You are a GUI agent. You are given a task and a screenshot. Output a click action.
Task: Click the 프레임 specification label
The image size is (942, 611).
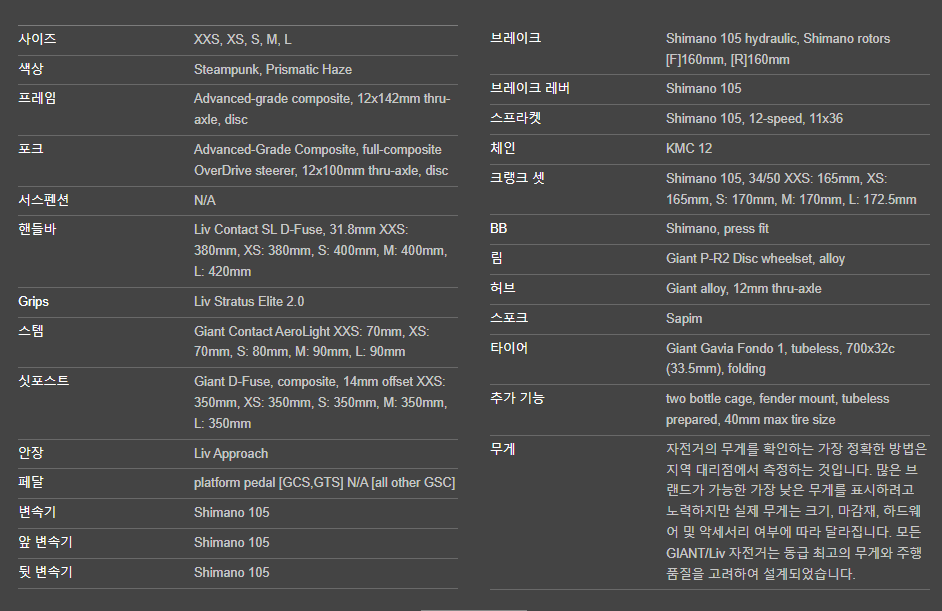click(x=37, y=99)
